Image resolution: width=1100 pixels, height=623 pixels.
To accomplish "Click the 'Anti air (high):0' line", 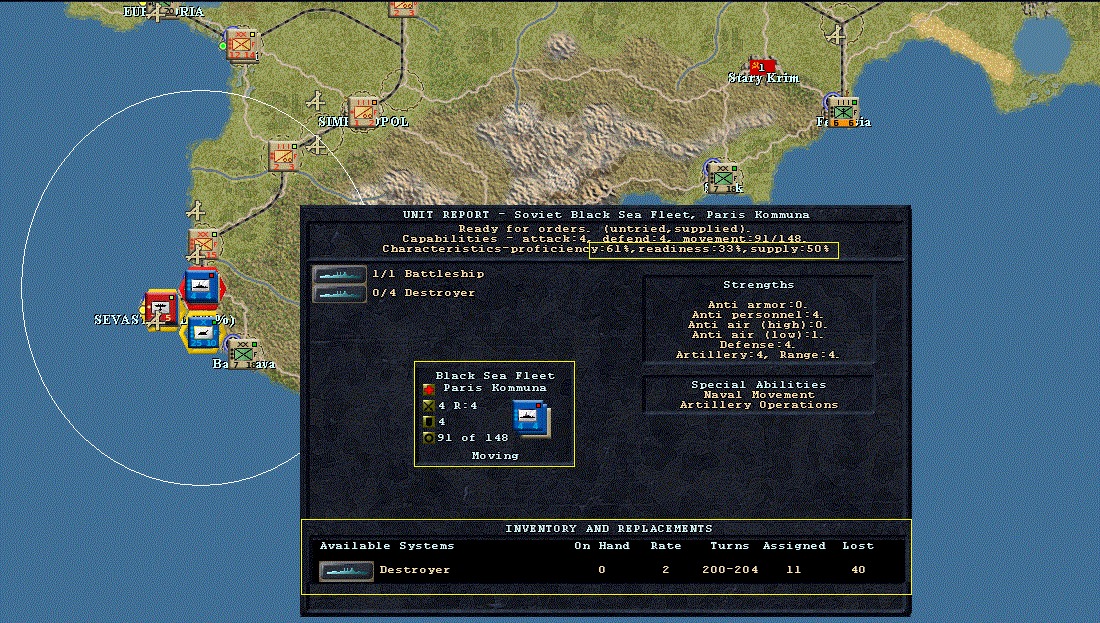I will click(x=758, y=325).
